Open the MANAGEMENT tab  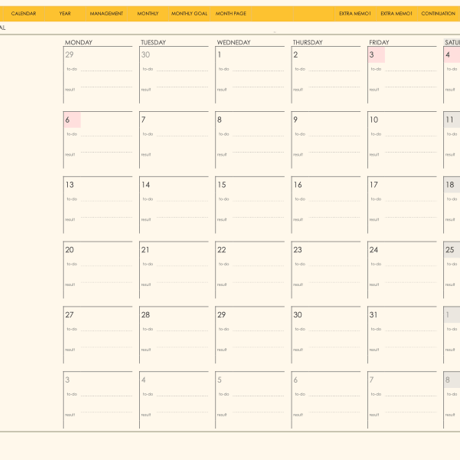tap(106, 14)
